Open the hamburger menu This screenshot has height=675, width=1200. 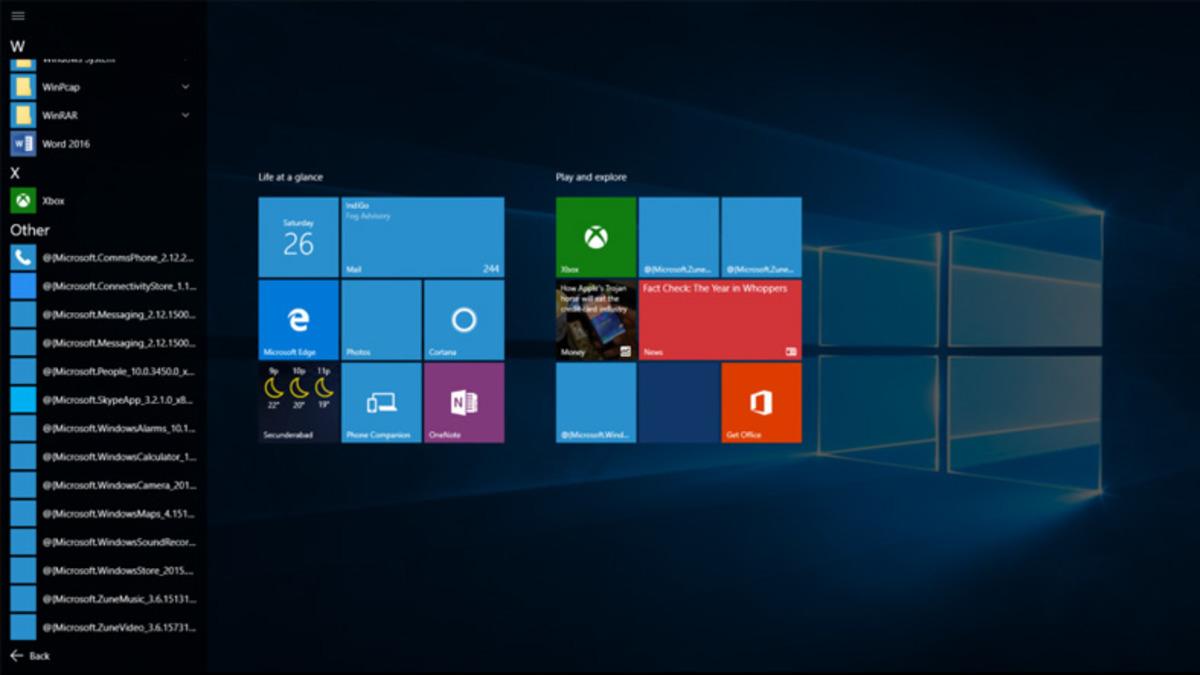pyautogui.click(x=16, y=16)
